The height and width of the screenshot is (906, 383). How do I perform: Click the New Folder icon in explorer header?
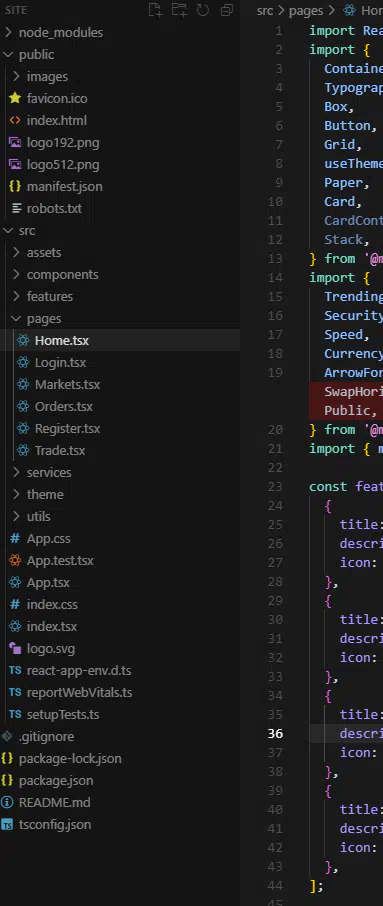[x=179, y=10]
